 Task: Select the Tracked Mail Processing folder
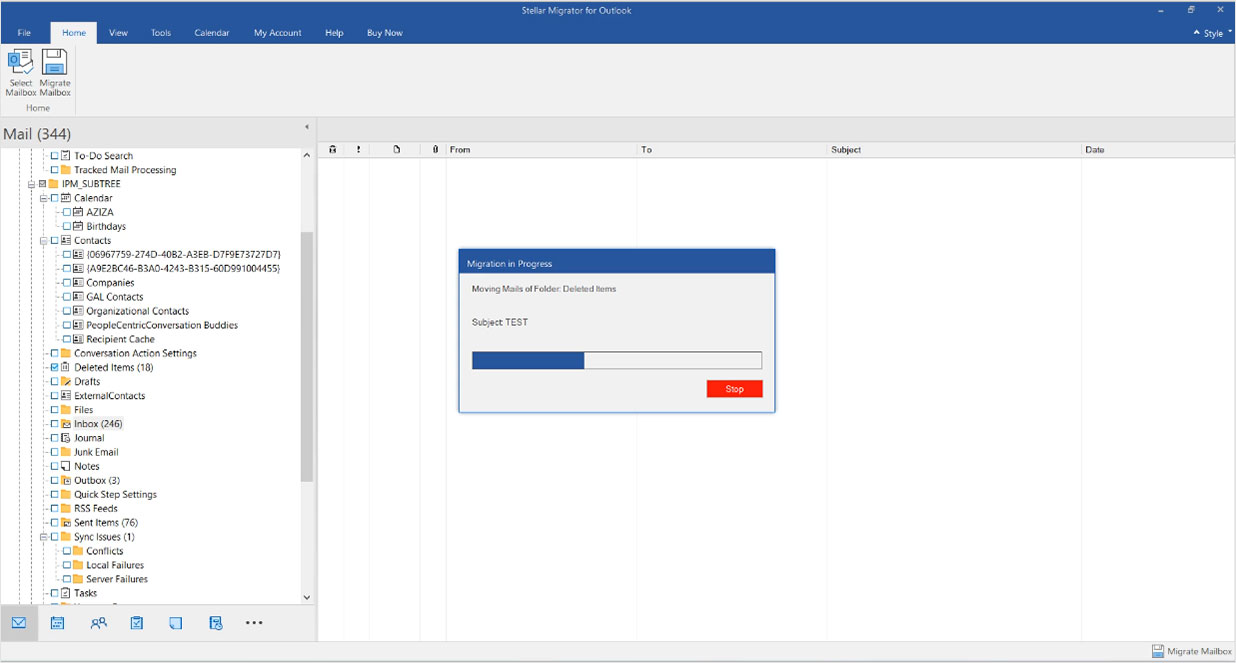pos(125,170)
